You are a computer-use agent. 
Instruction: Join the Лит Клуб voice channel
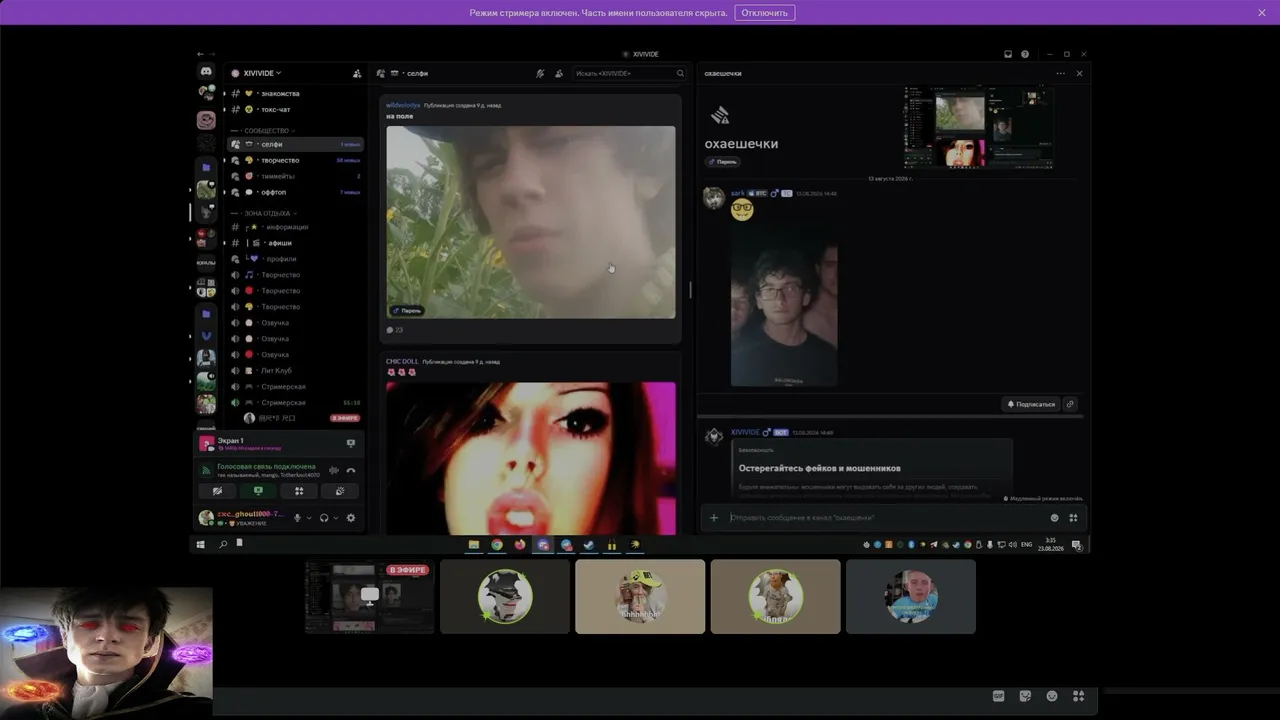coord(296,371)
